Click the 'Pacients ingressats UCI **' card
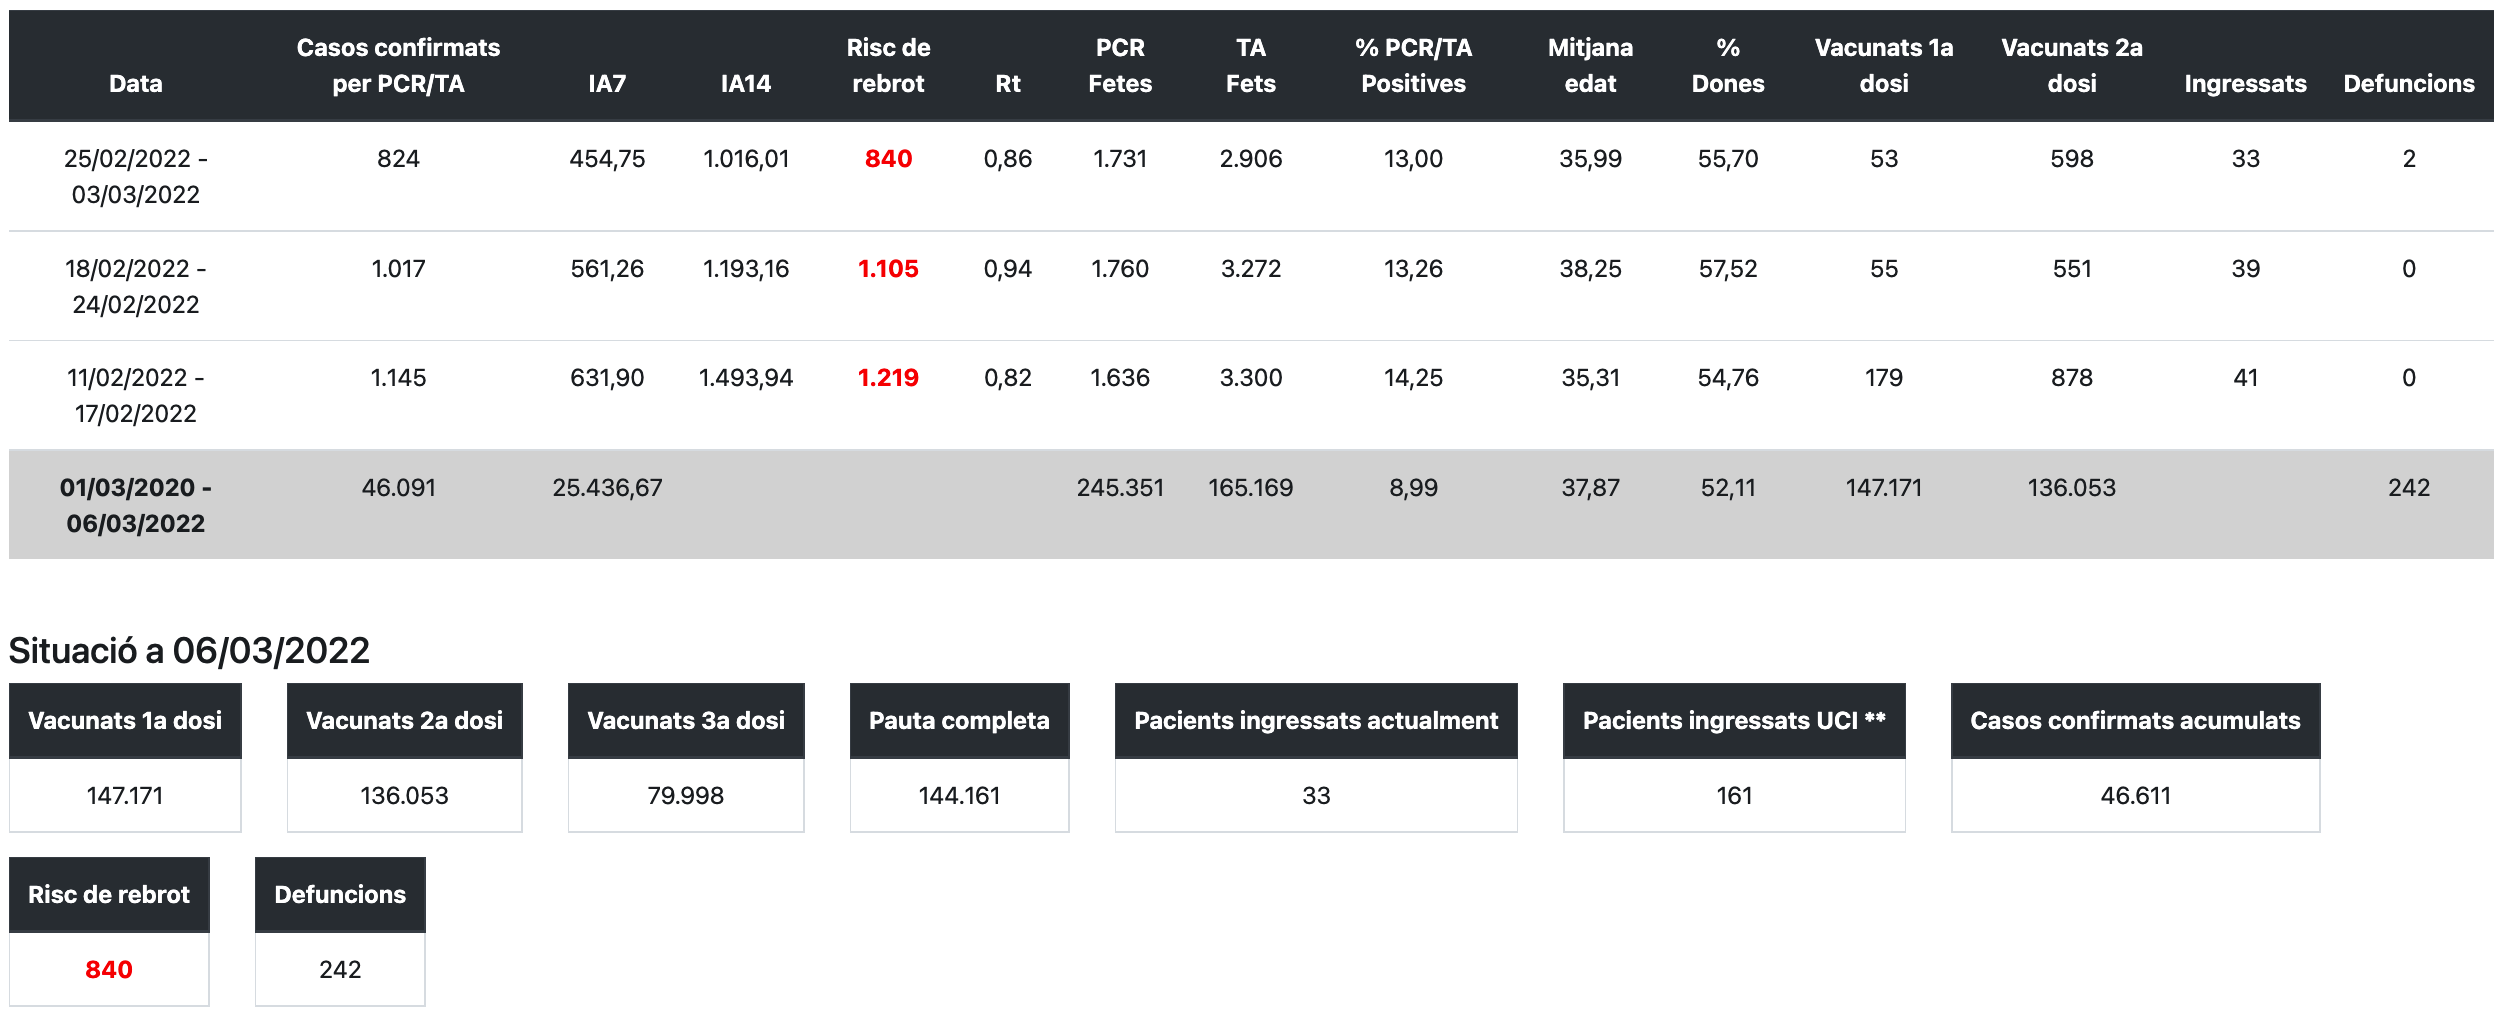The height and width of the screenshot is (1016, 2502). pyautogui.click(x=1734, y=757)
